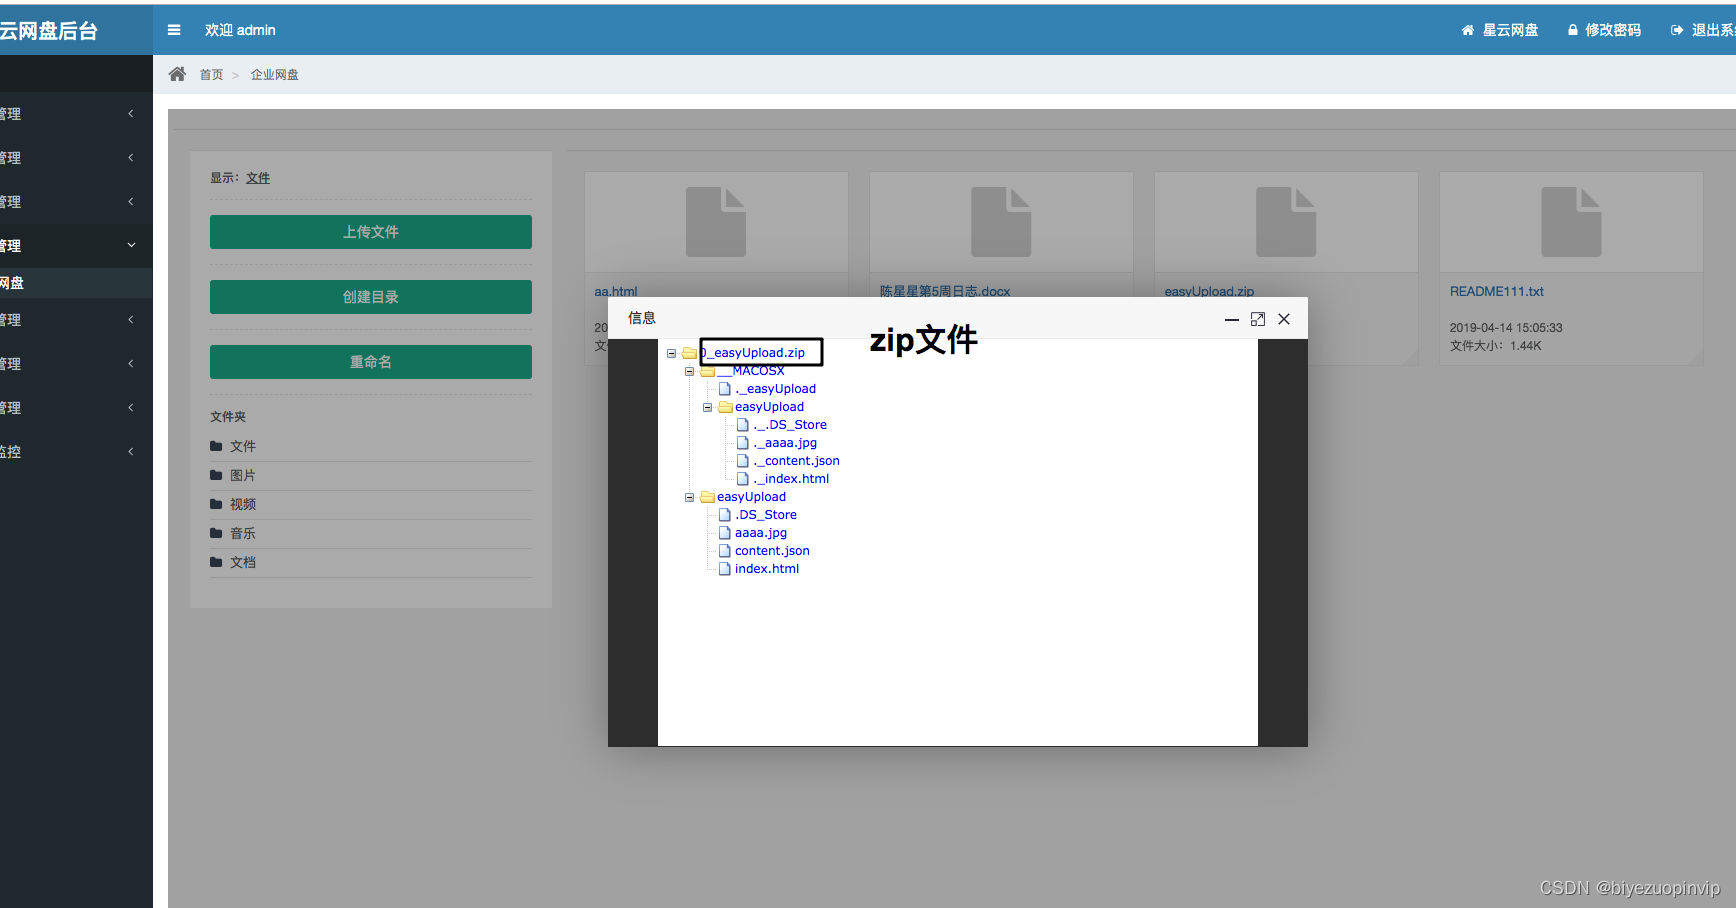Click the home icon in the breadcrumb

(177, 74)
